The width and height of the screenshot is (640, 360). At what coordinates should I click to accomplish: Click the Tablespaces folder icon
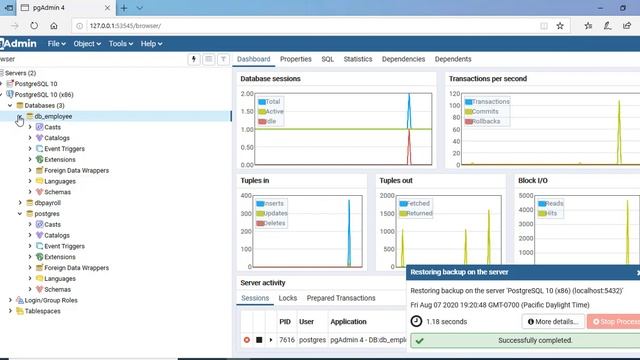[x=20, y=311]
